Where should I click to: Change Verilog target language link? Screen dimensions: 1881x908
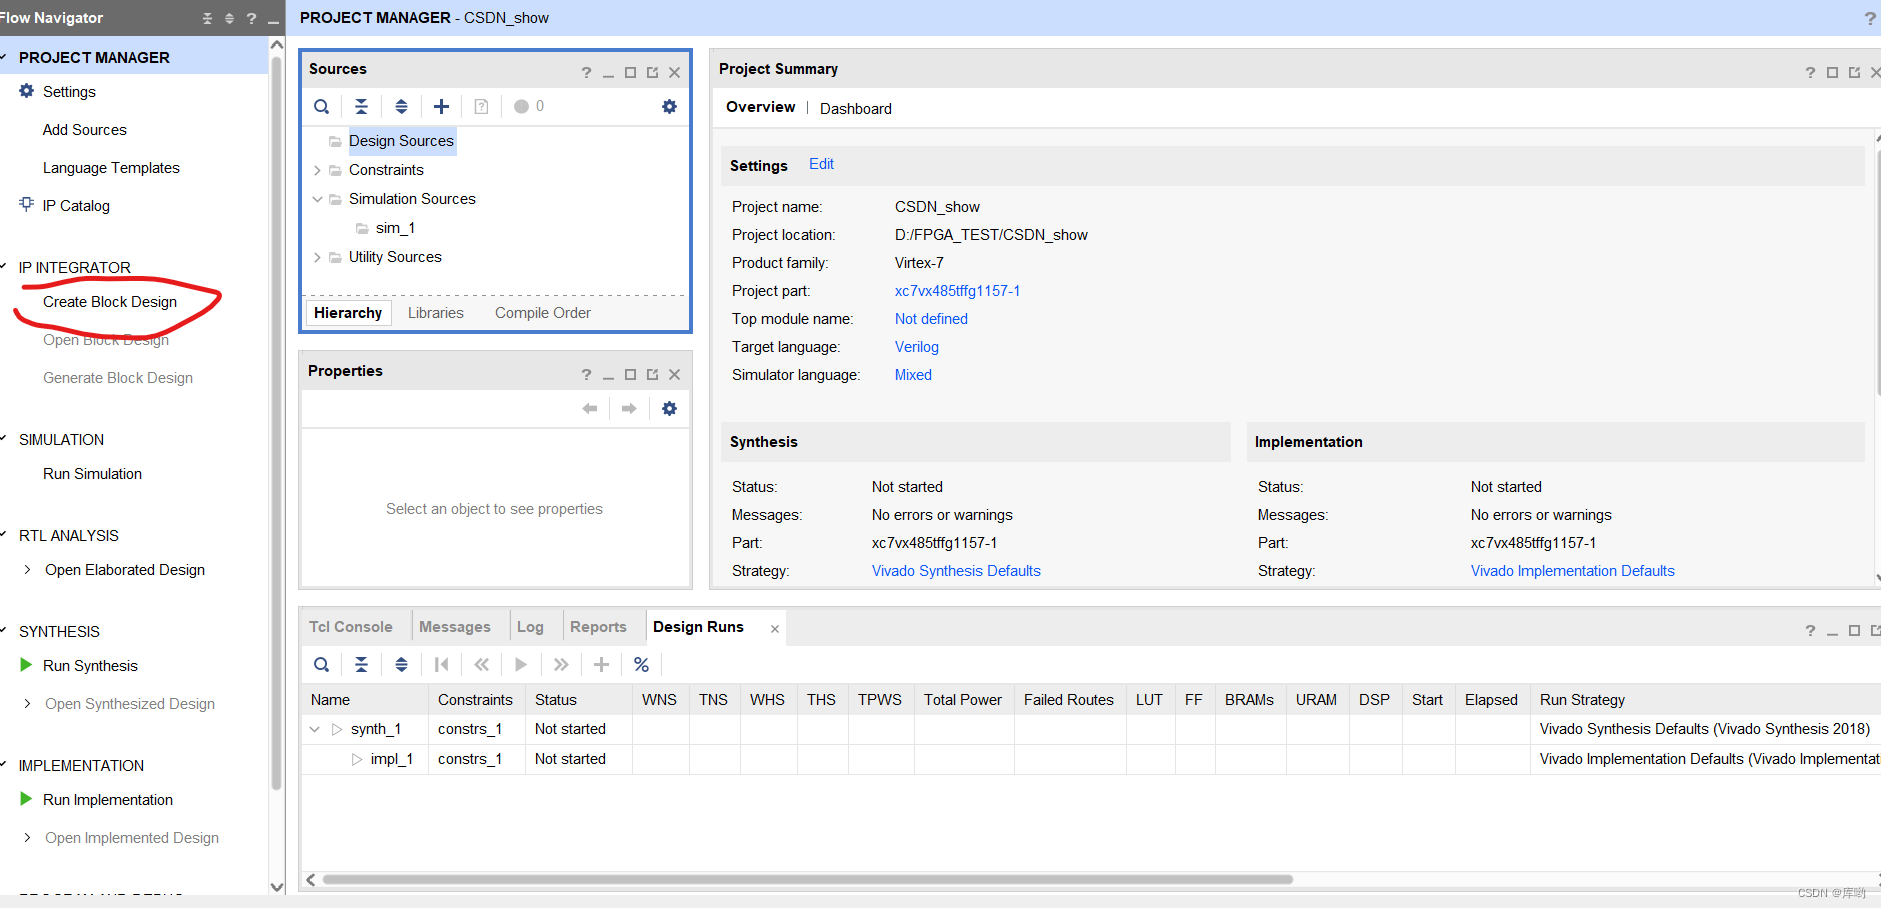917,347
